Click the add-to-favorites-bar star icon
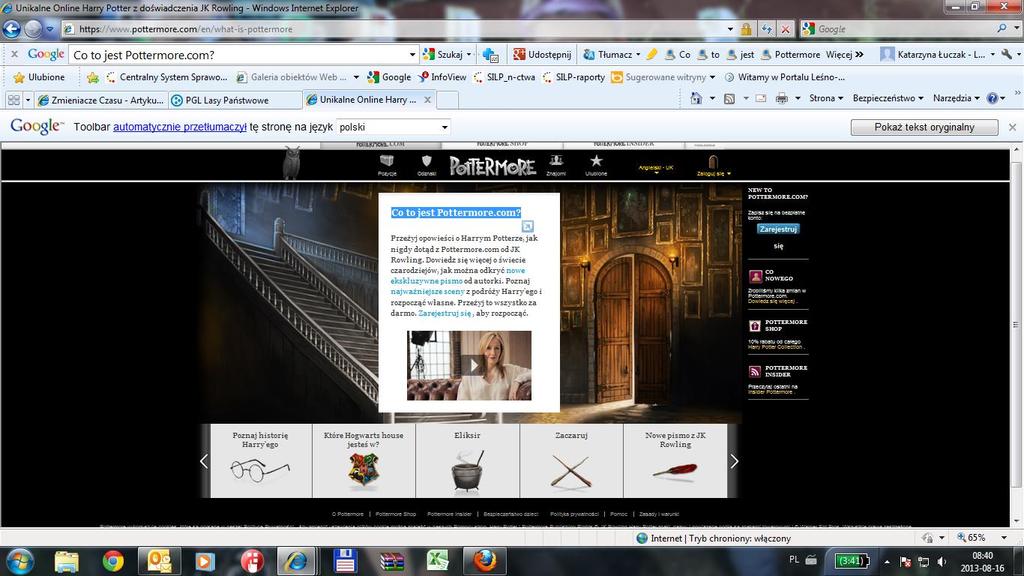The width and height of the screenshot is (1024, 576). (x=93, y=78)
